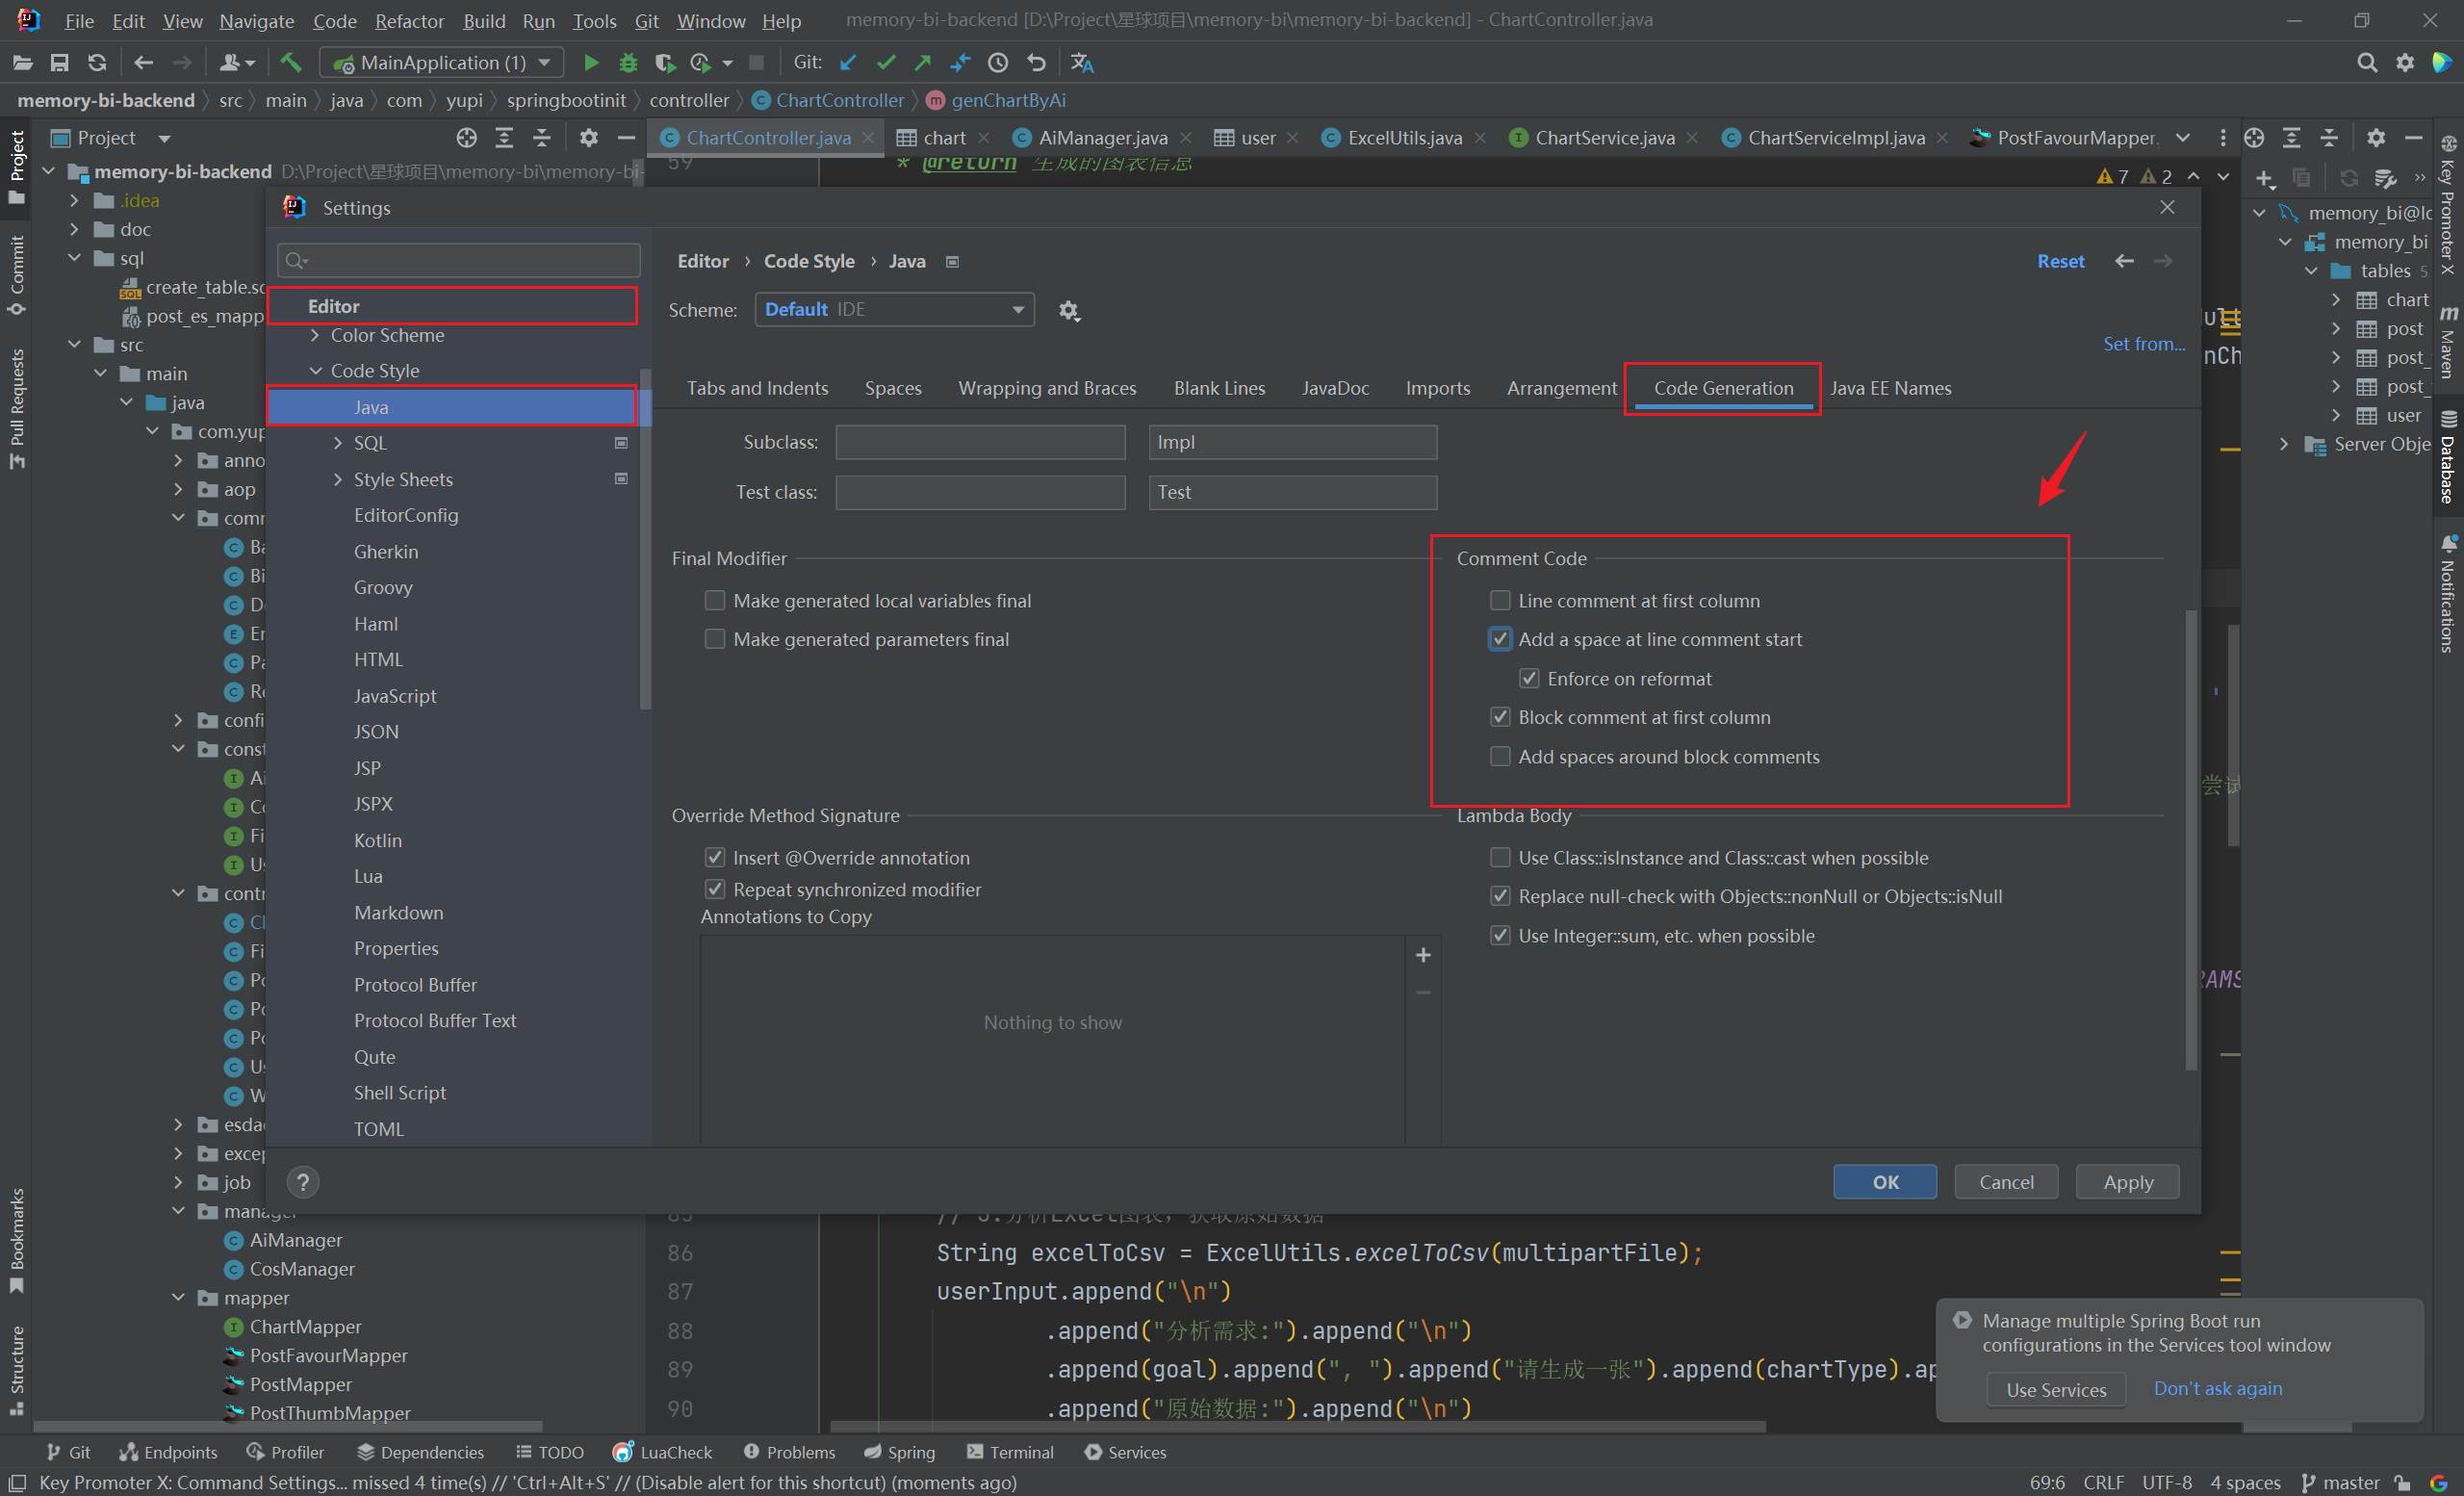Viewport: 2464px width, 1496px height.
Task: Open the translate icon in the toolbar
Action: click(x=1082, y=63)
